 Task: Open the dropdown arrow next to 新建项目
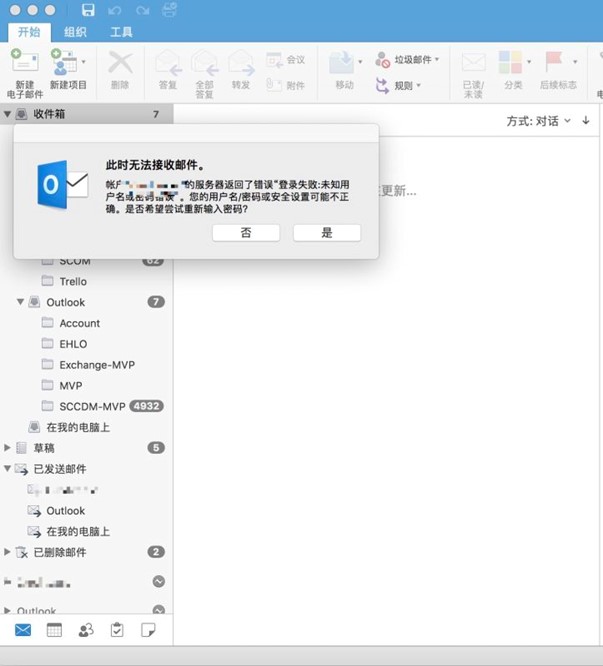(x=84, y=62)
